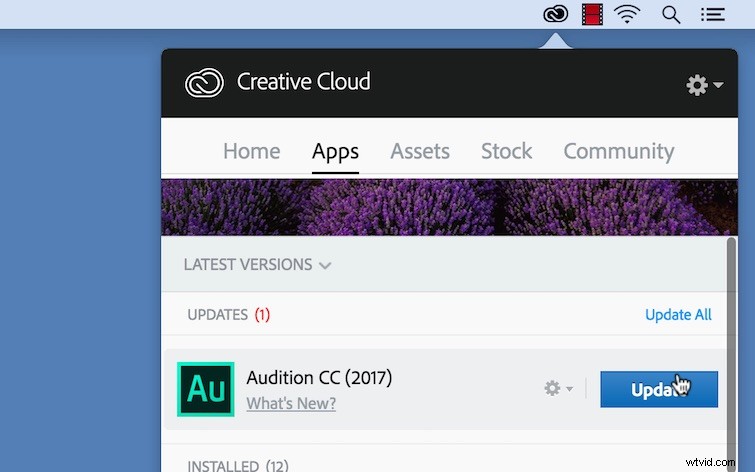Open the Notification Center list icon
Screen dimensions: 755x472
point(713,14)
